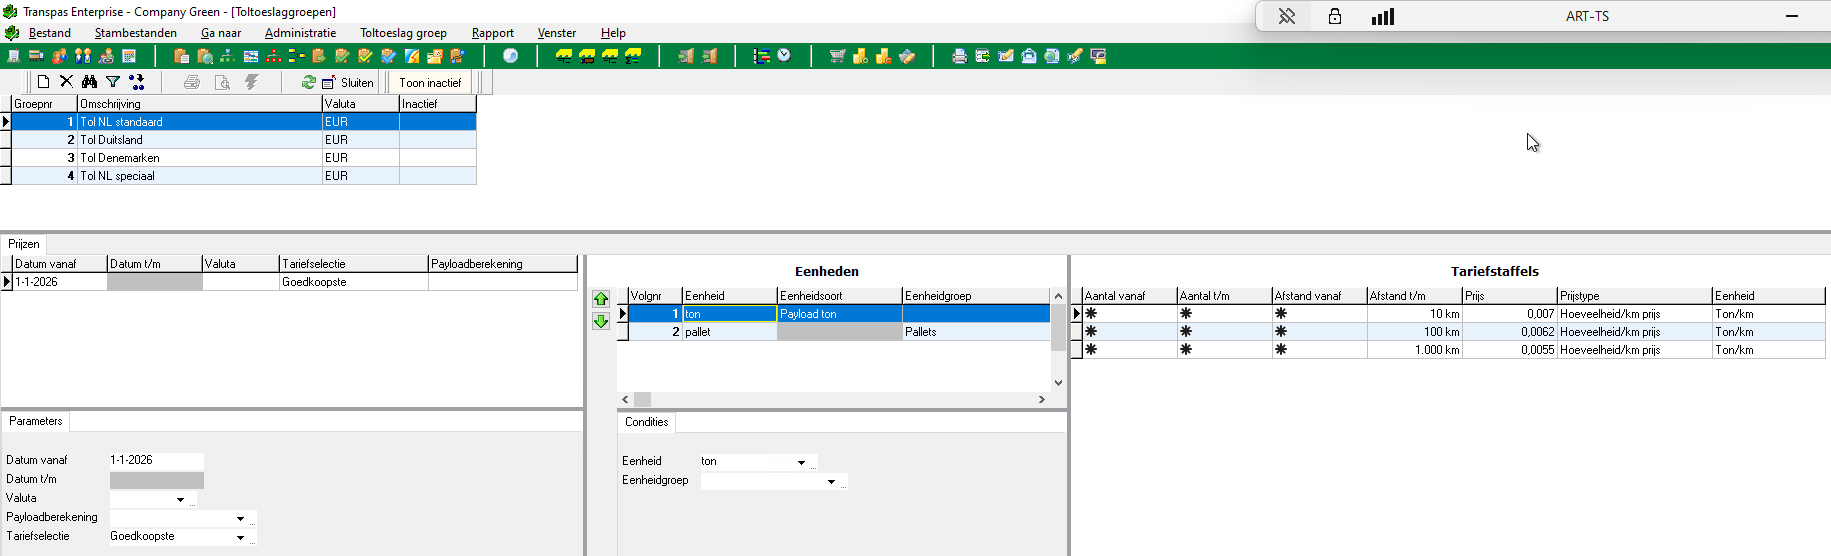Click the Datum vanaf field in Parameters
This screenshot has width=1831, height=556.
click(x=156, y=460)
